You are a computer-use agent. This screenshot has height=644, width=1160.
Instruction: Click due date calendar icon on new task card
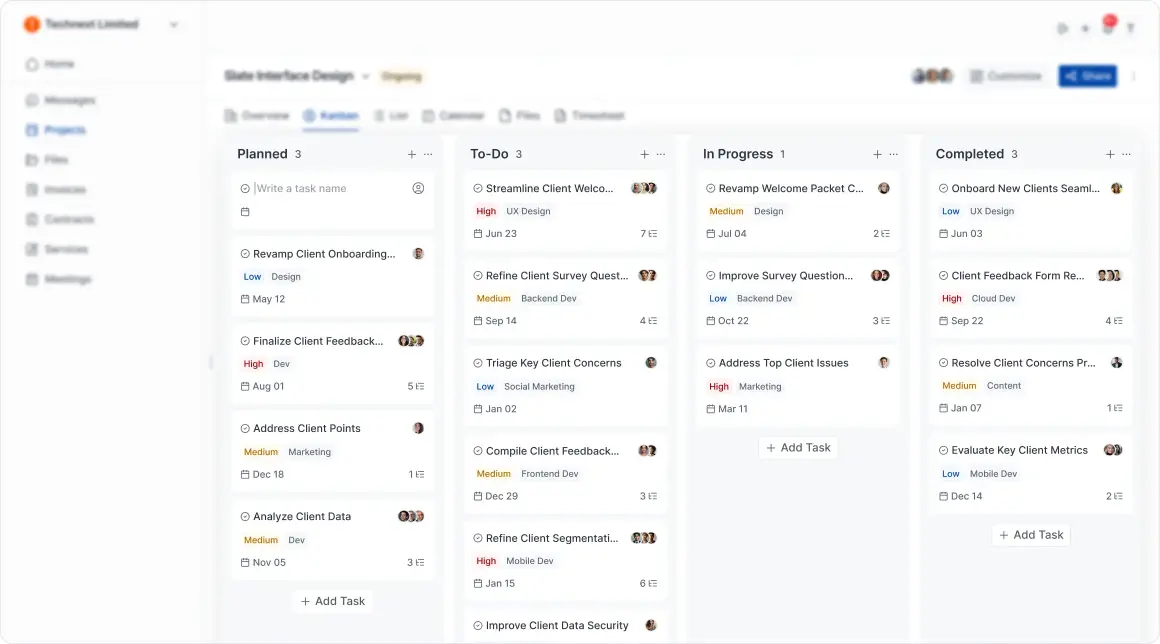(x=245, y=212)
